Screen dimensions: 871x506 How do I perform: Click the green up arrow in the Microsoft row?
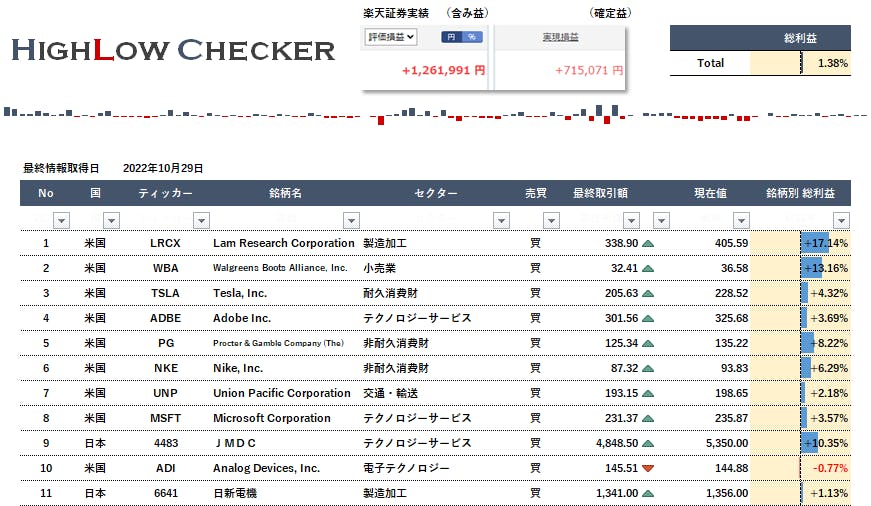648,418
